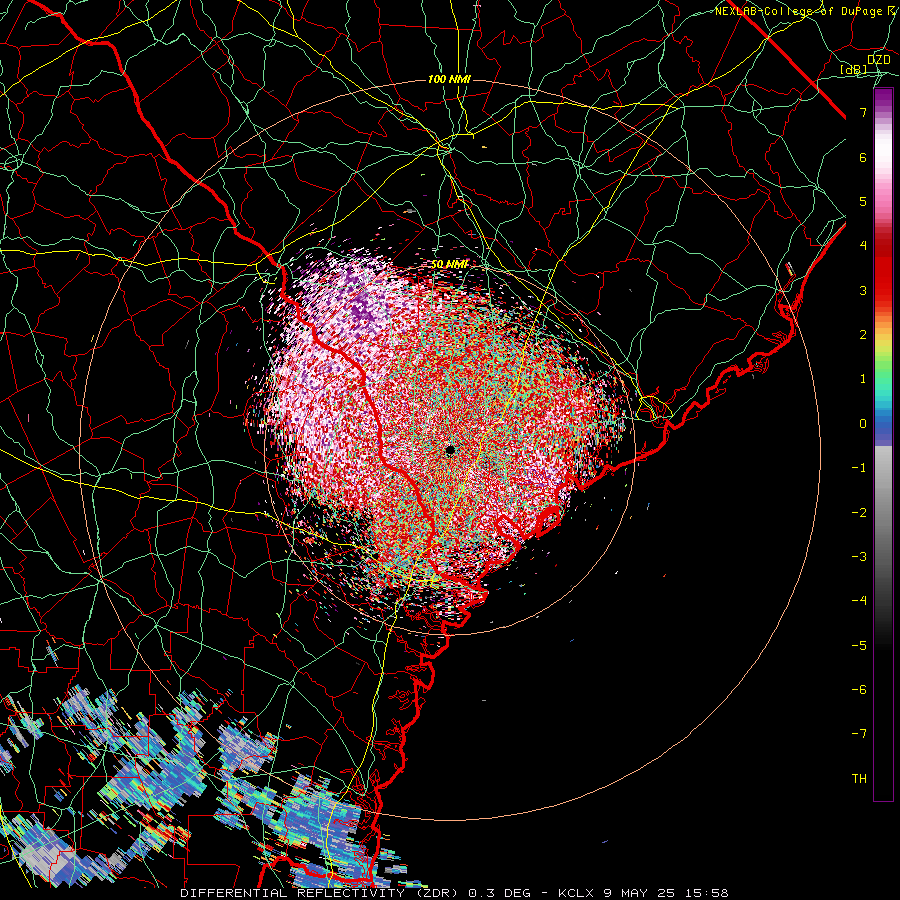Click the -1 value on the color scale
The image size is (900, 900).
pos(859,468)
